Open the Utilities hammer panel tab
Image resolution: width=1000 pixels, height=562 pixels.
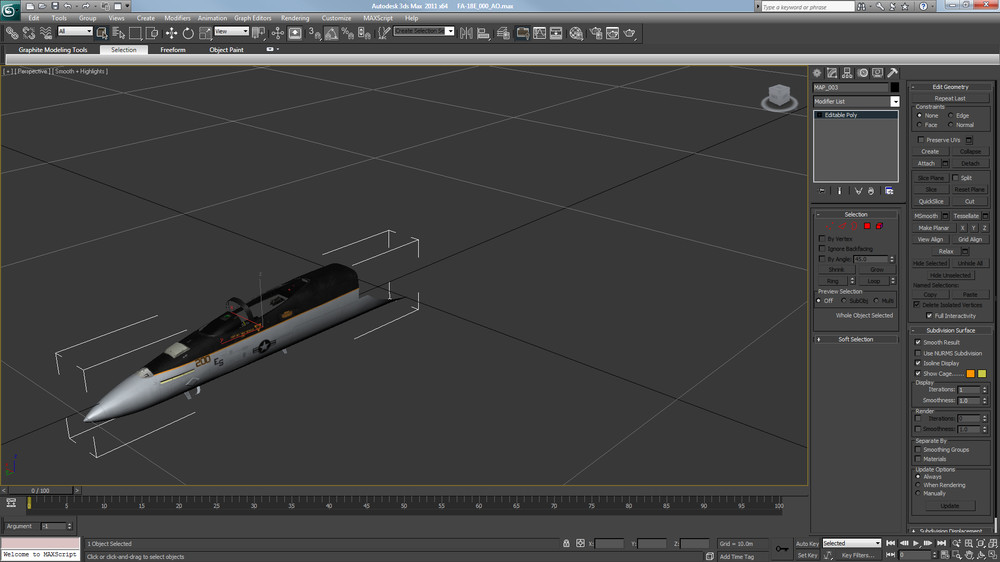(892, 73)
